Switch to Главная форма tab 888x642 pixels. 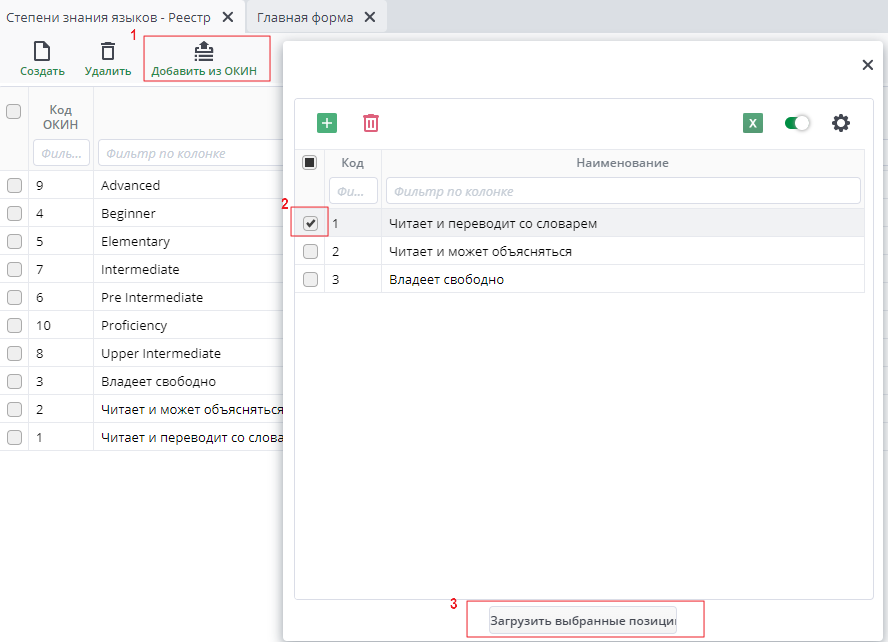(305, 17)
